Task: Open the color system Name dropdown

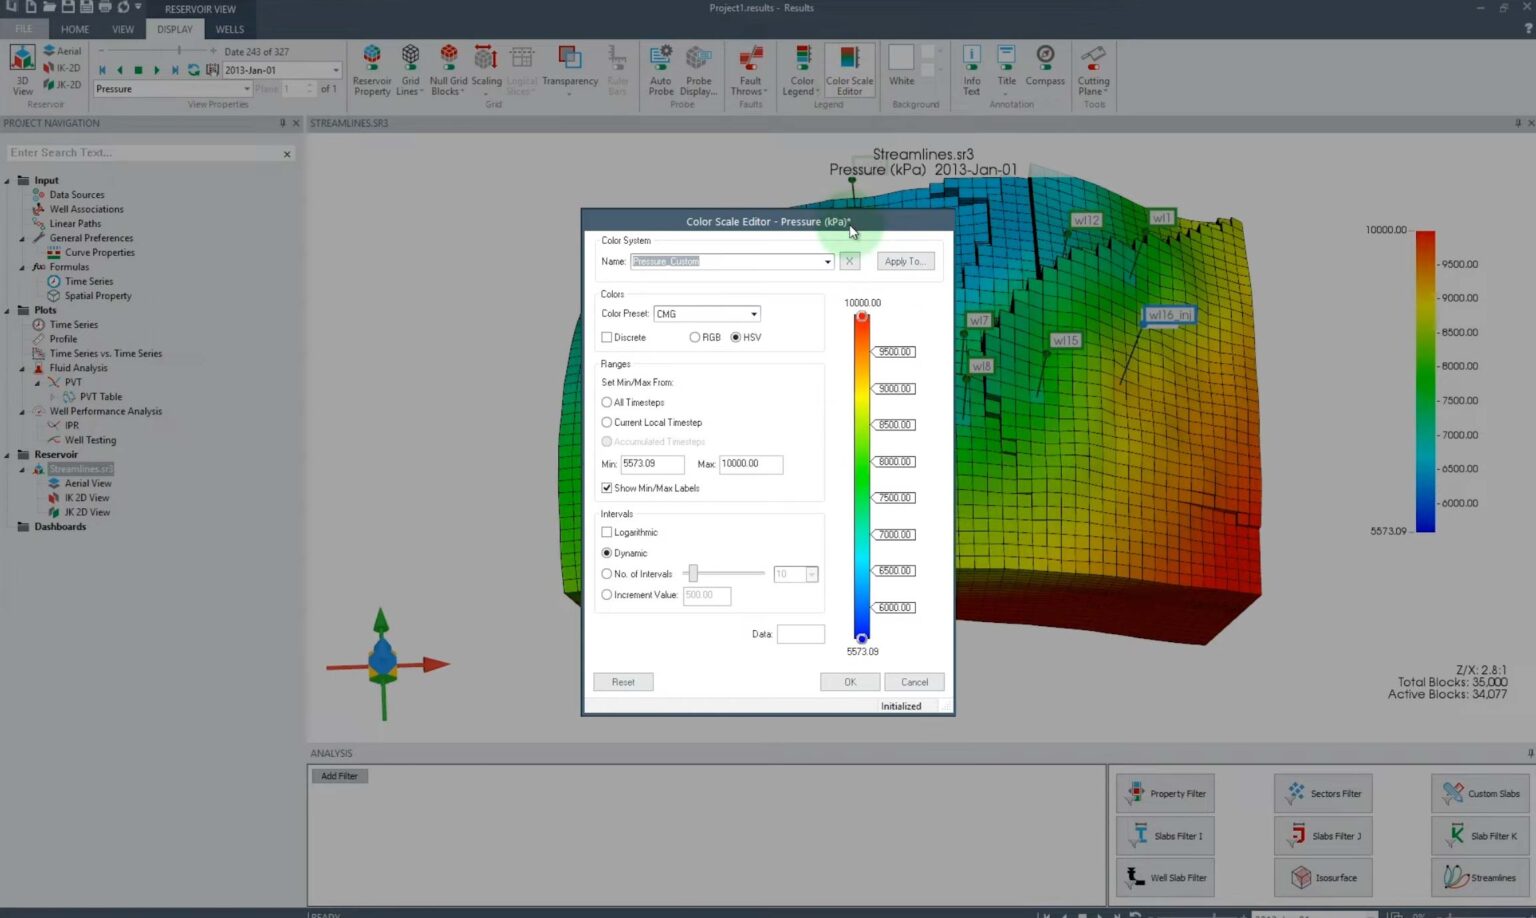Action: [x=827, y=262]
